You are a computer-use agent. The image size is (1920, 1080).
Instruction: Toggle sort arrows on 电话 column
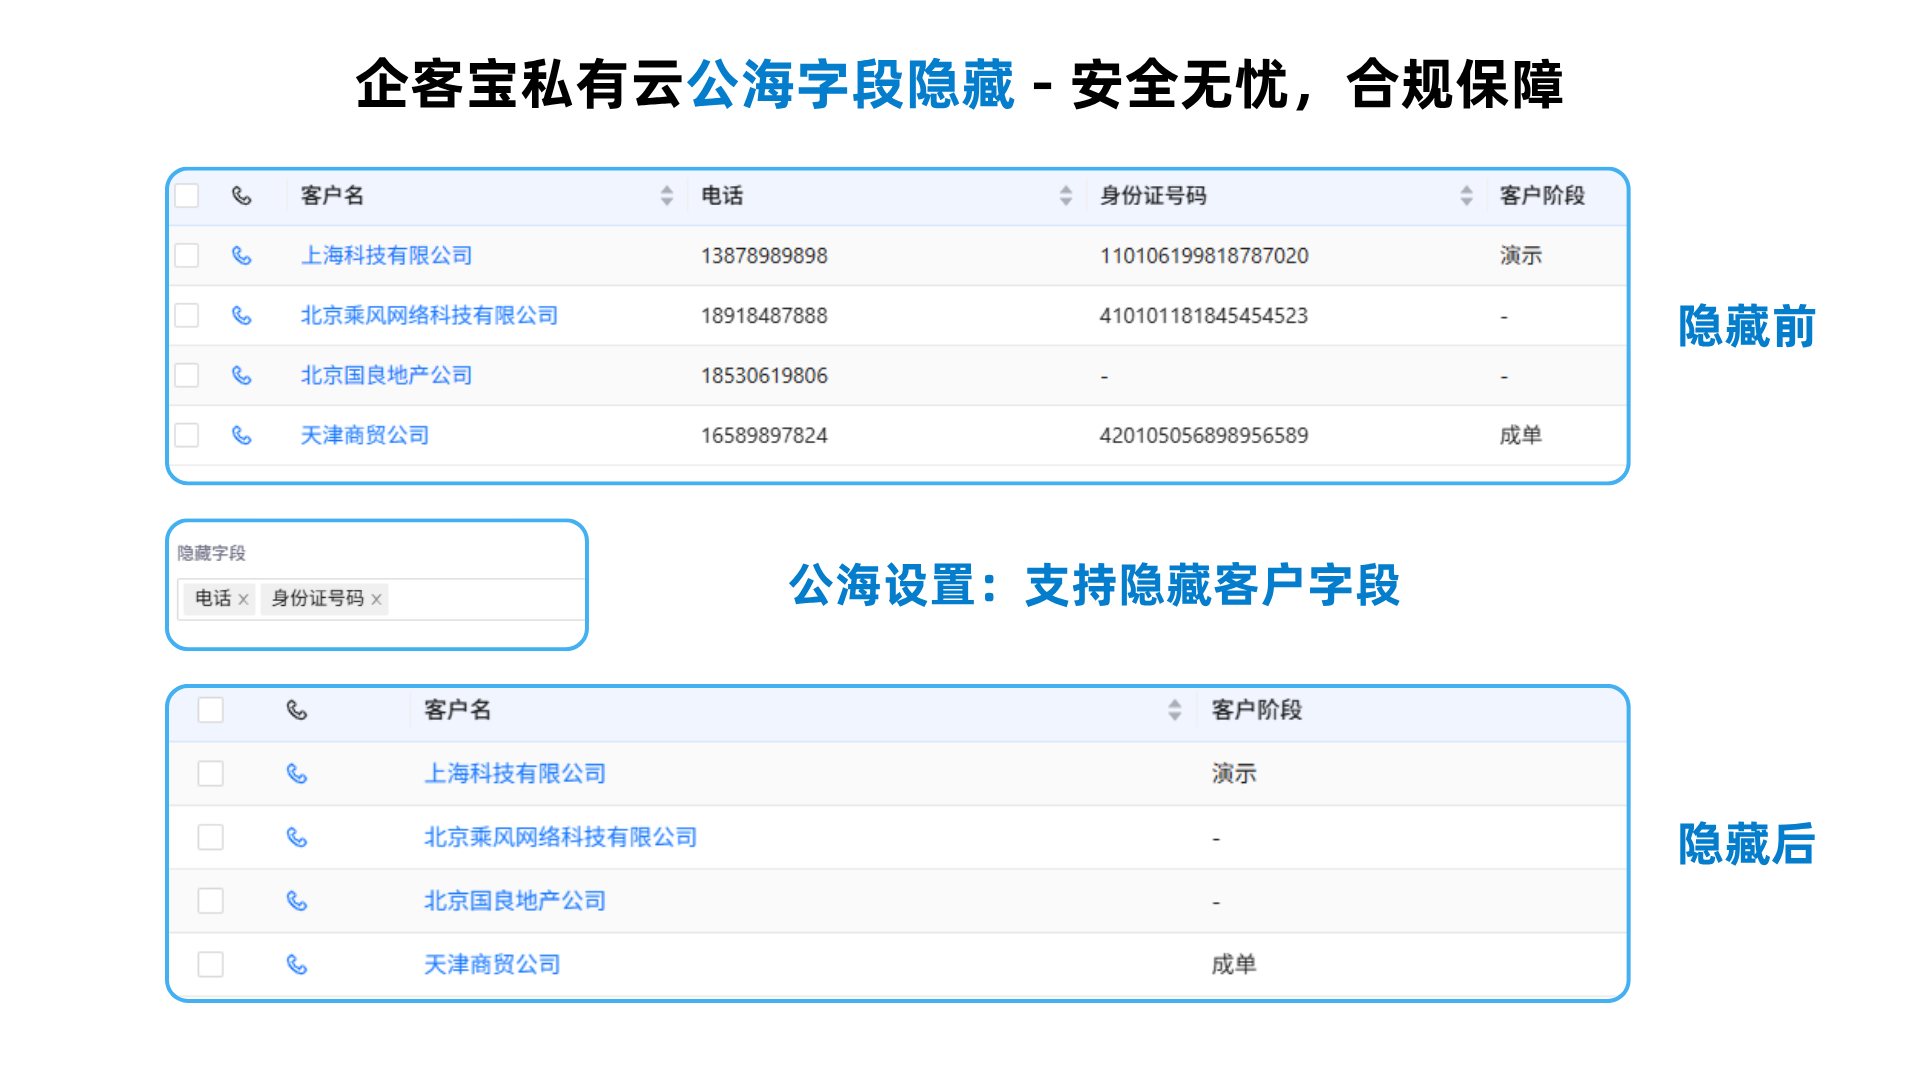click(x=1066, y=195)
